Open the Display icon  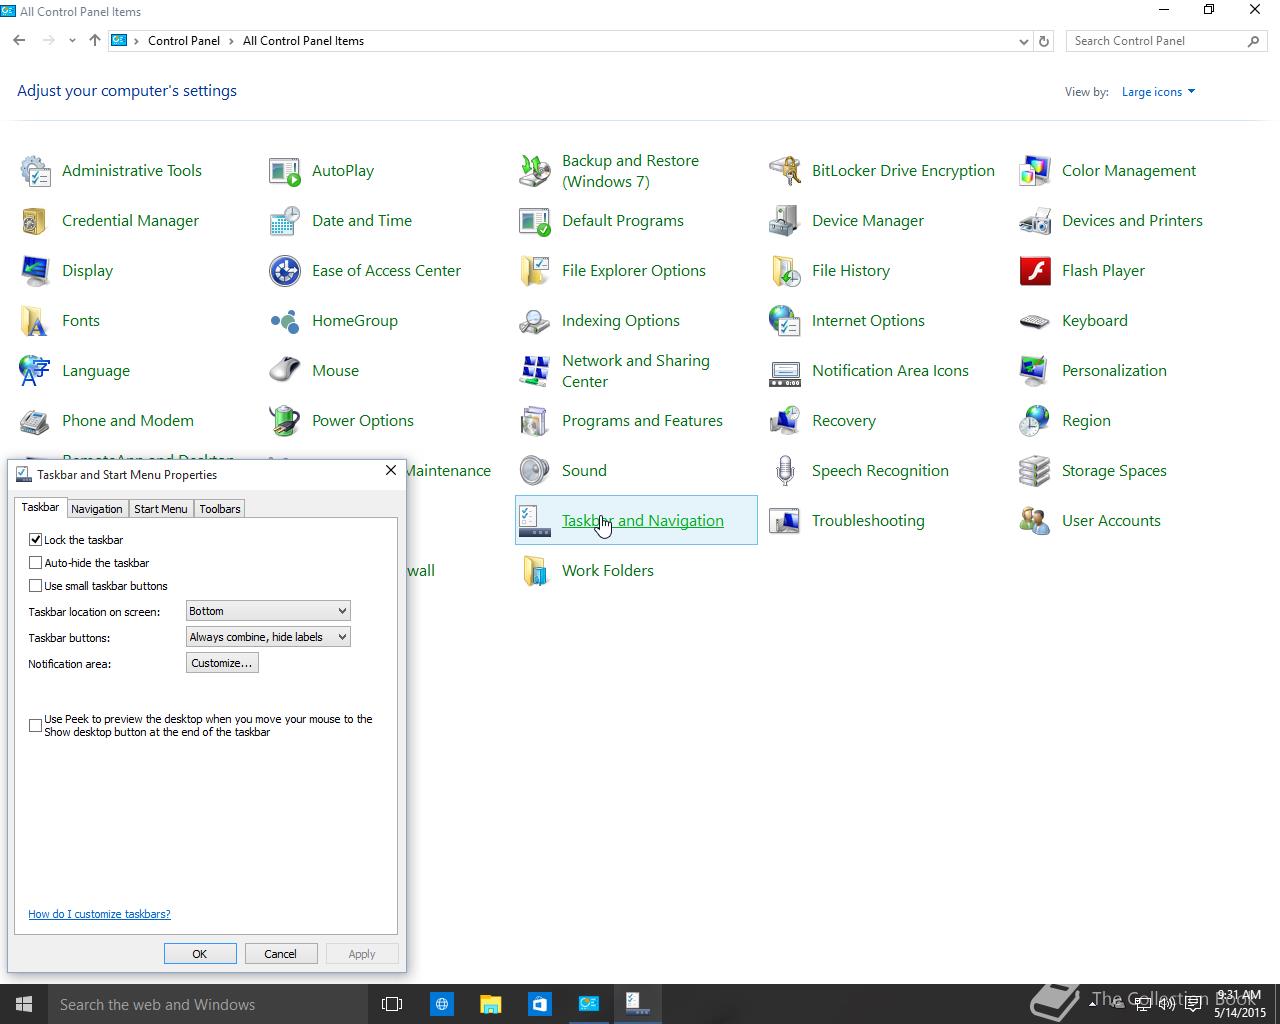[35, 271]
